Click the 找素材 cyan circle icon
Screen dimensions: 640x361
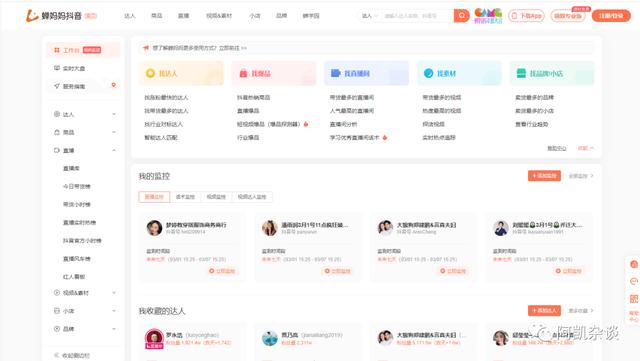click(428, 73)
